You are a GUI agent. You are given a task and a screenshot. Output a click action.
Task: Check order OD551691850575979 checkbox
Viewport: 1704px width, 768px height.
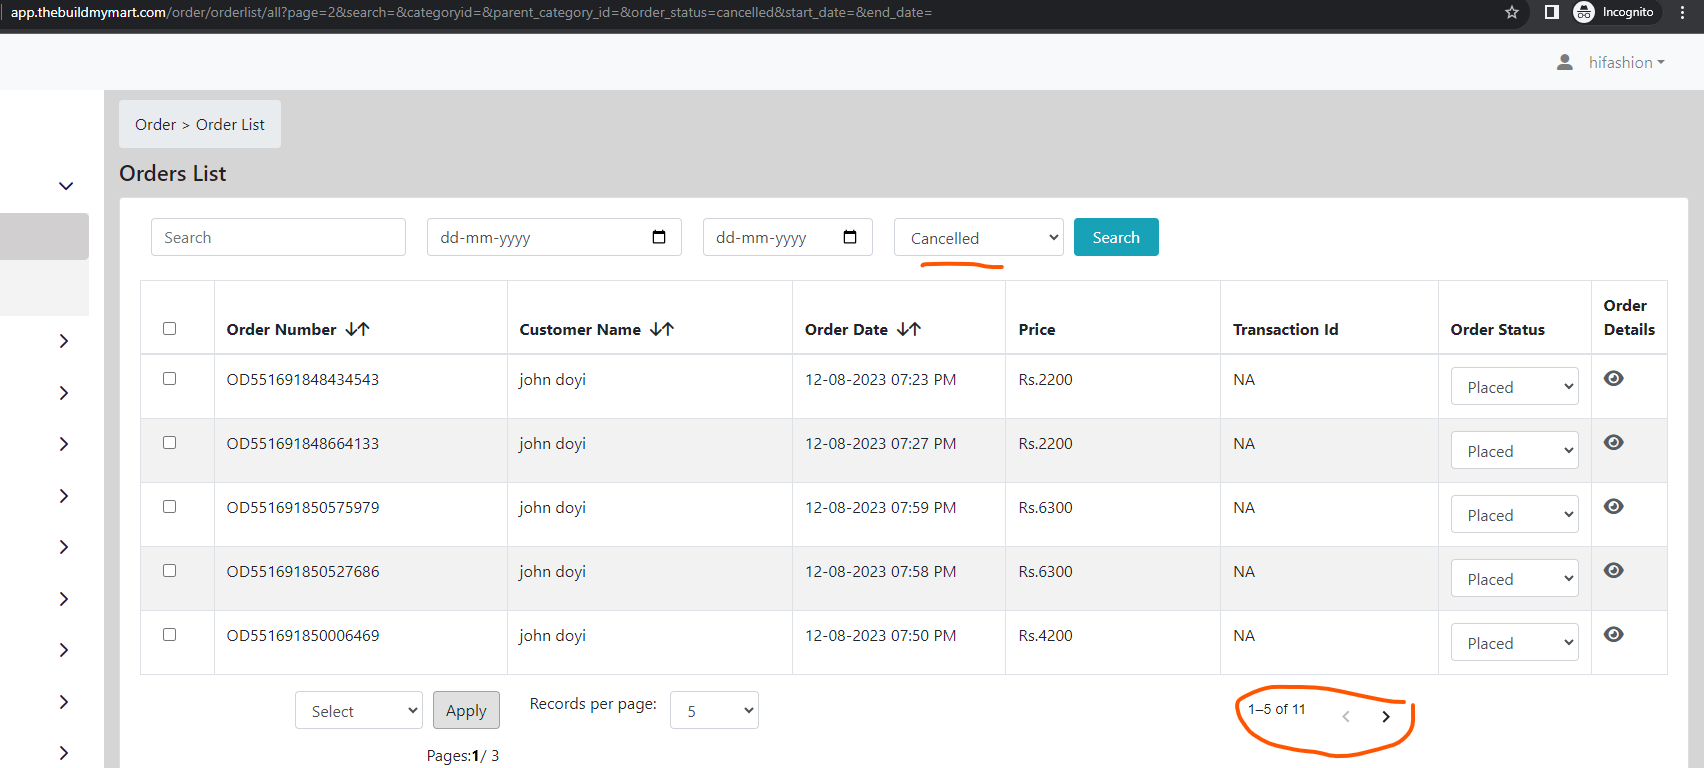(169, 506)
